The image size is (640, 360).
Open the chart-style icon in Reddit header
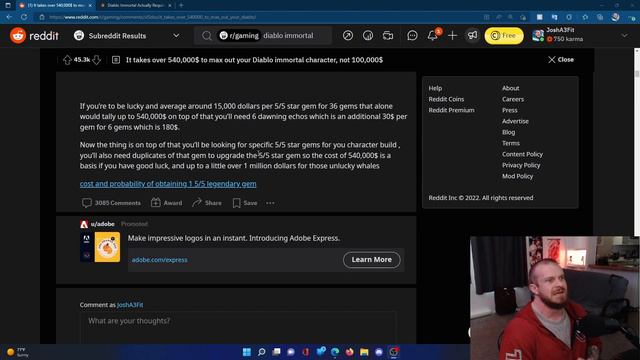368,36
